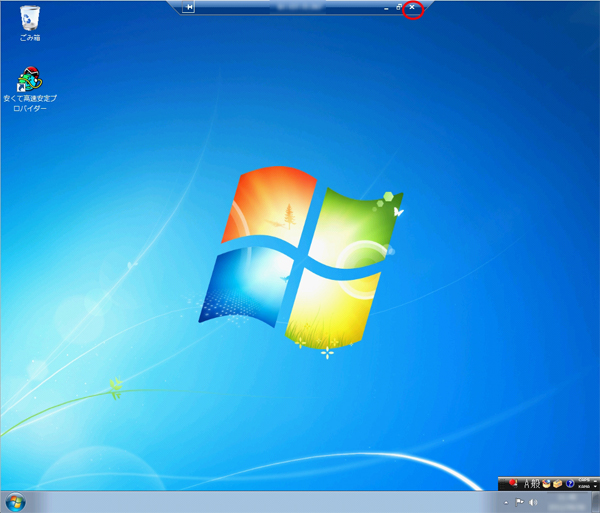The image size is (600, 513).
Task: Open the IME Pad icon
Action: tap(546, 484)
